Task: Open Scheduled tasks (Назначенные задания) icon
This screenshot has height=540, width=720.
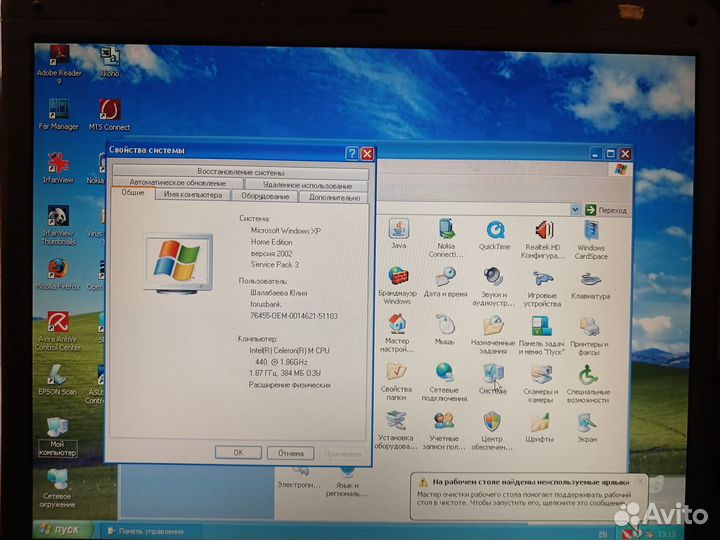Action: pyautogui.click(x=493, y=335)
